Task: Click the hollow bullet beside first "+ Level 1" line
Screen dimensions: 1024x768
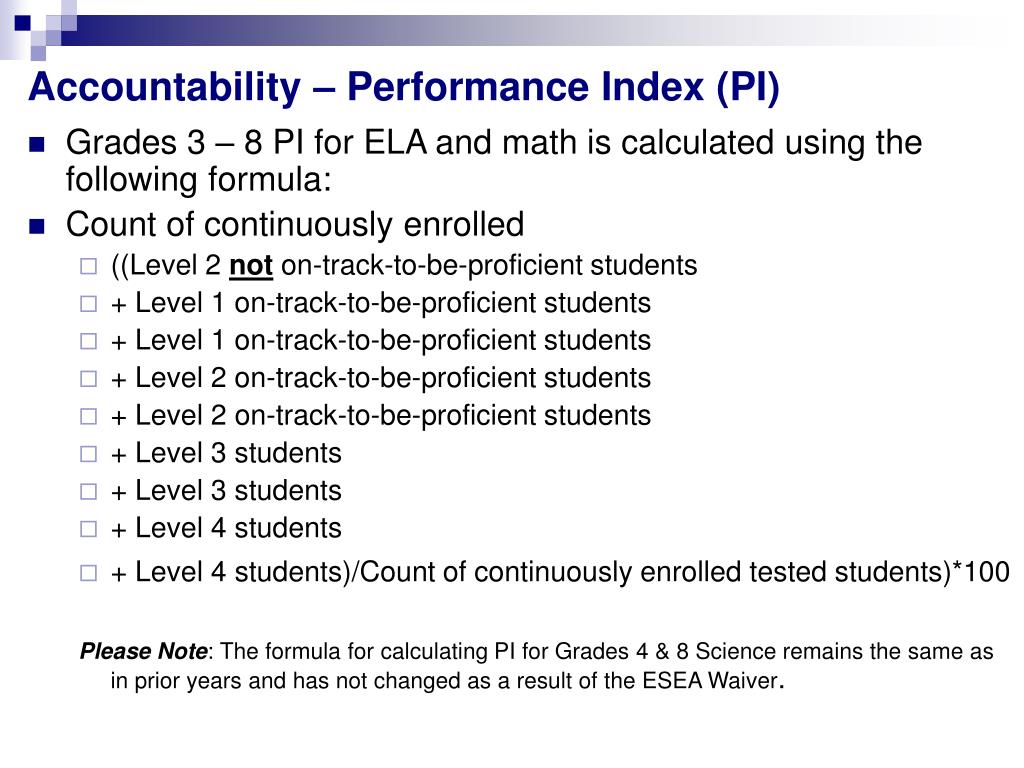Action: click(88, 304)
